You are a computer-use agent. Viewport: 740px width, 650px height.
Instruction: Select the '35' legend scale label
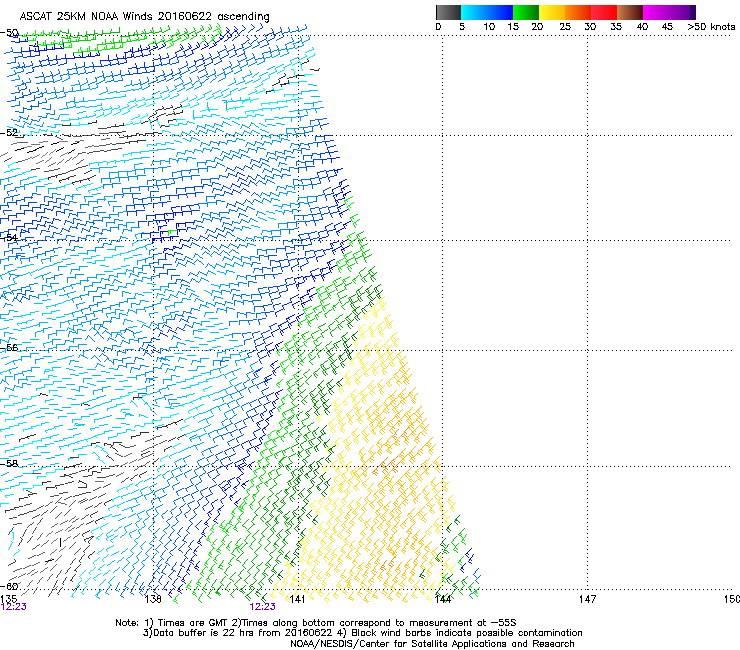pos(616,27)
